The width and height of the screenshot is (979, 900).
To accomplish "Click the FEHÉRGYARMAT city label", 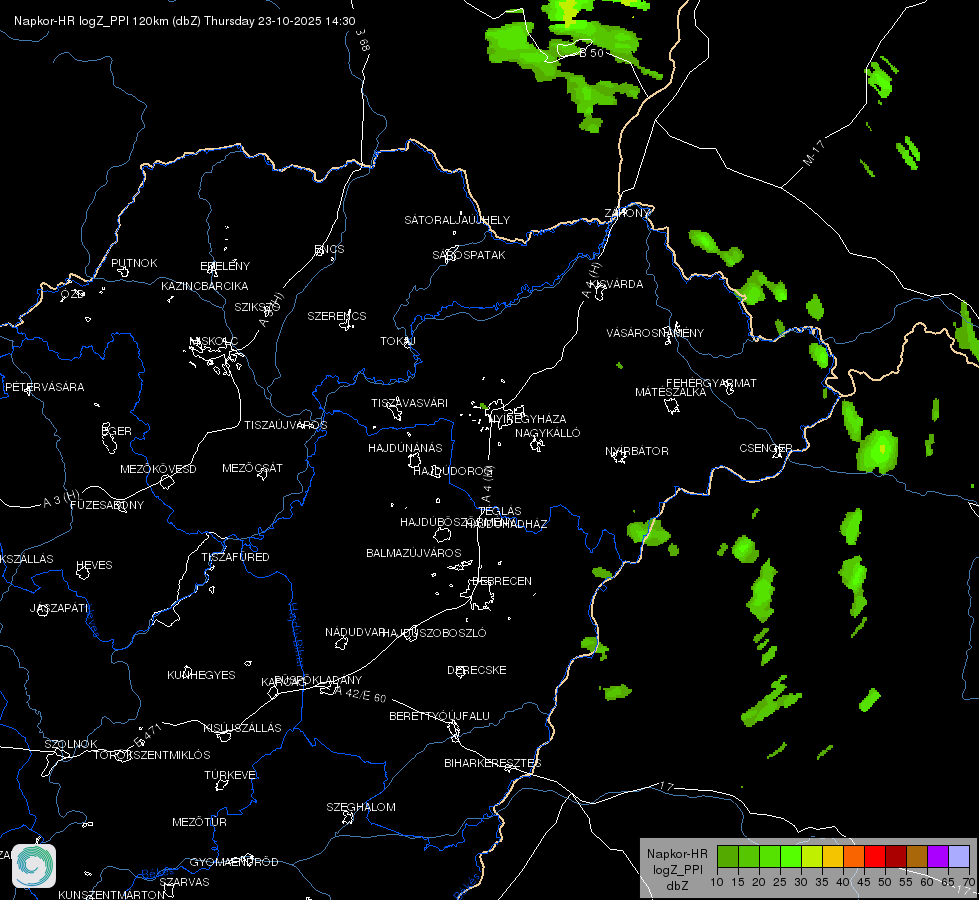I will (711, 383).
